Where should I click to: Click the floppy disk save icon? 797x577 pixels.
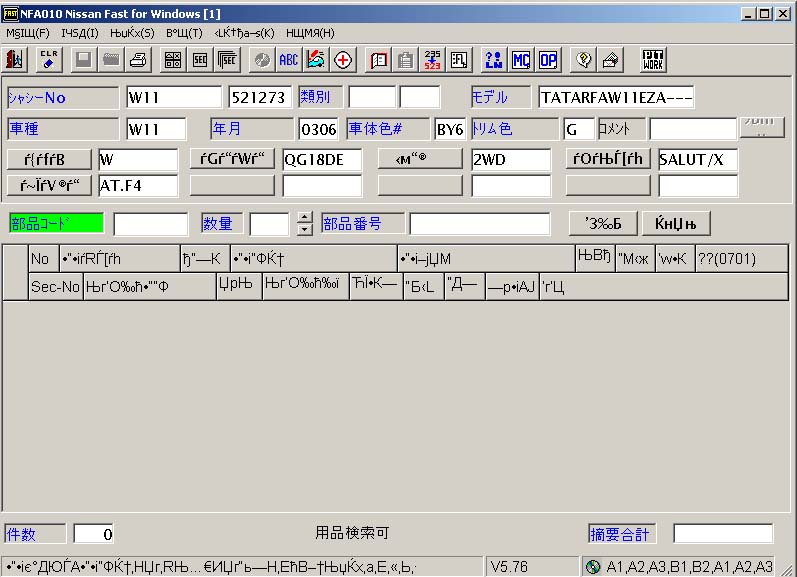pos(84,60)
